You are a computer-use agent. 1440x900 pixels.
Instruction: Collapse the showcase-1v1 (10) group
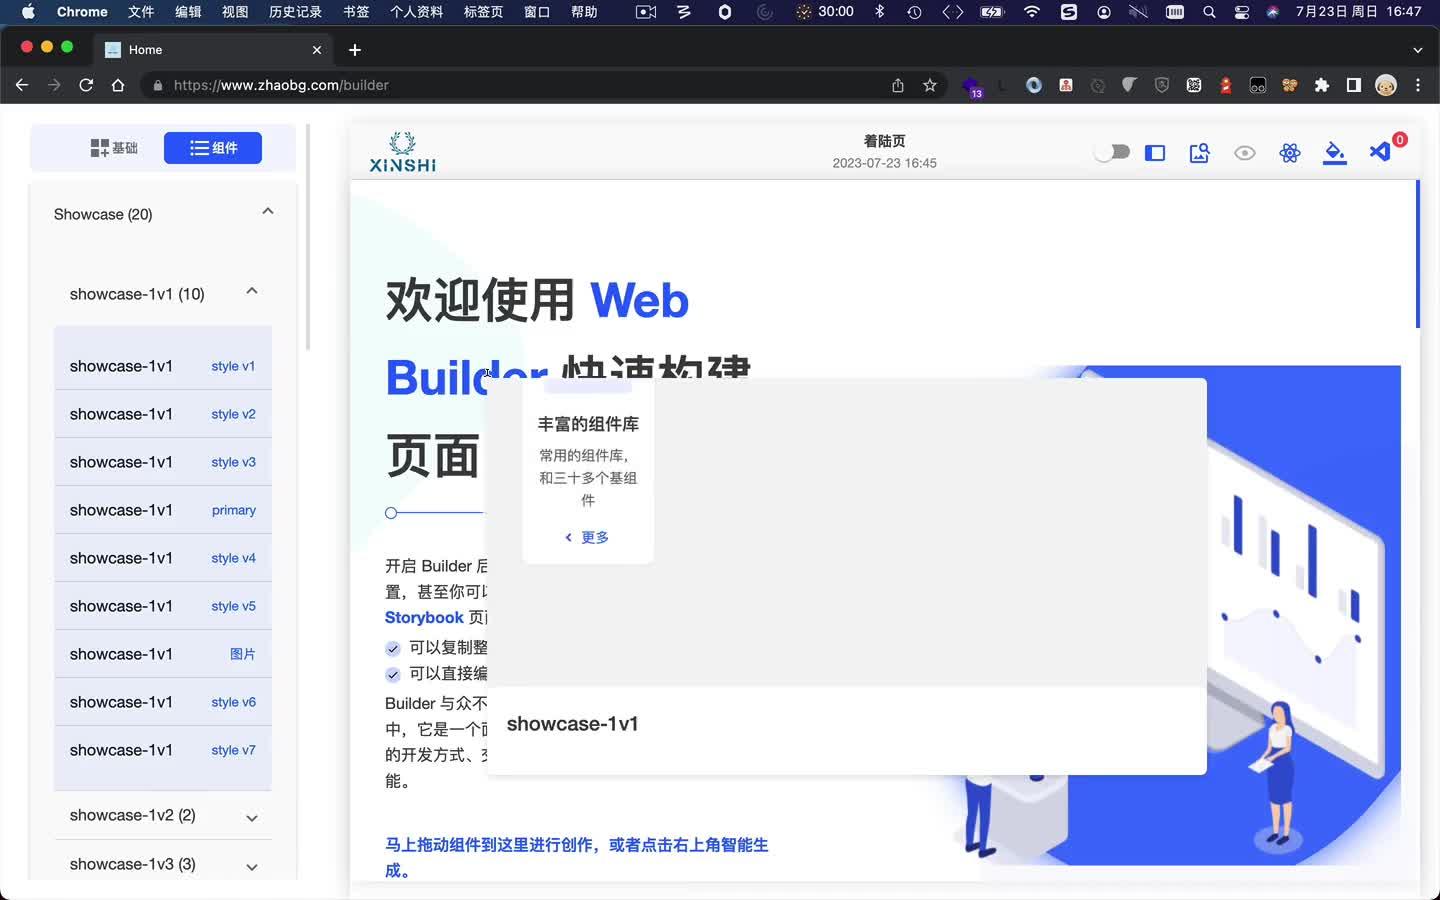(250, 291)
